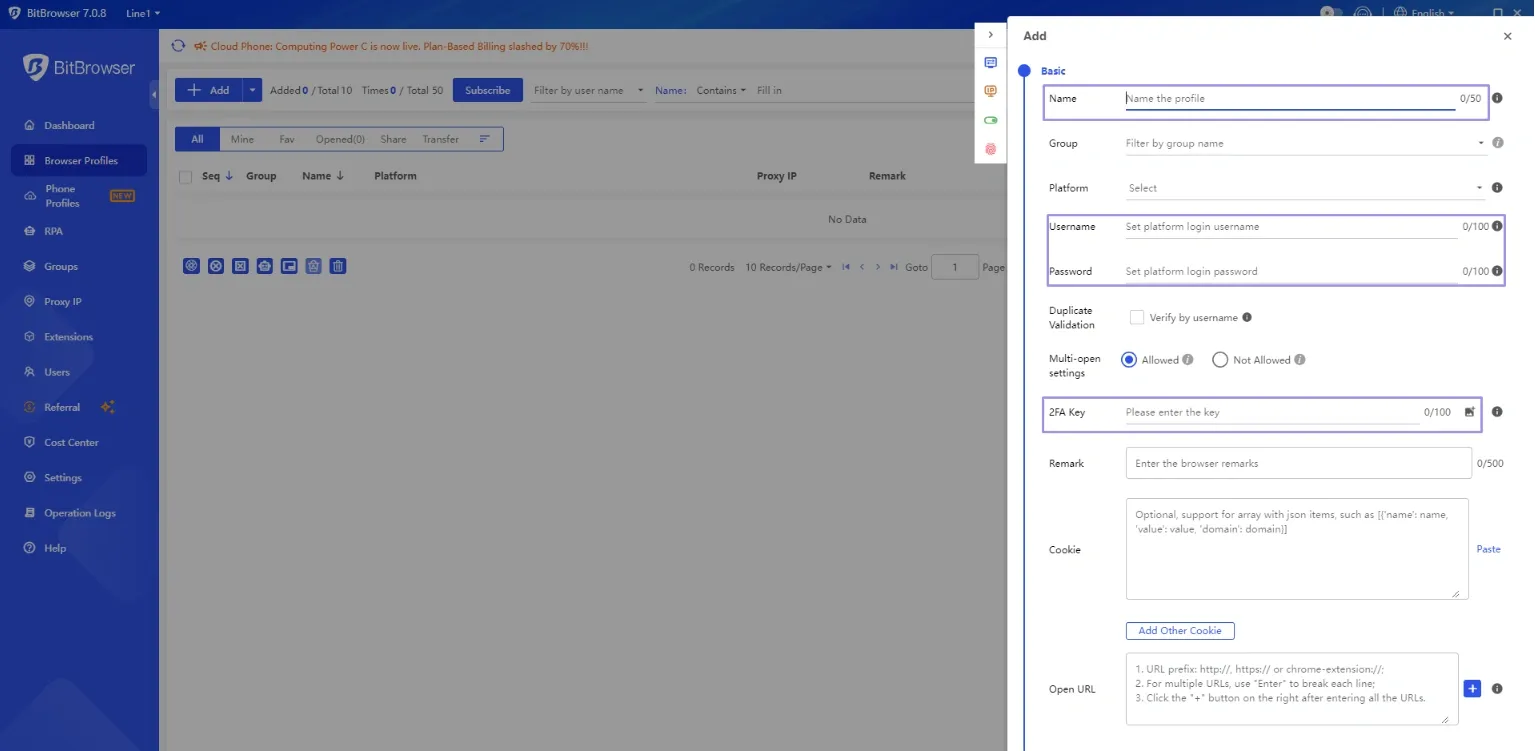Click the info icon next to Name field

[1497, 99]
